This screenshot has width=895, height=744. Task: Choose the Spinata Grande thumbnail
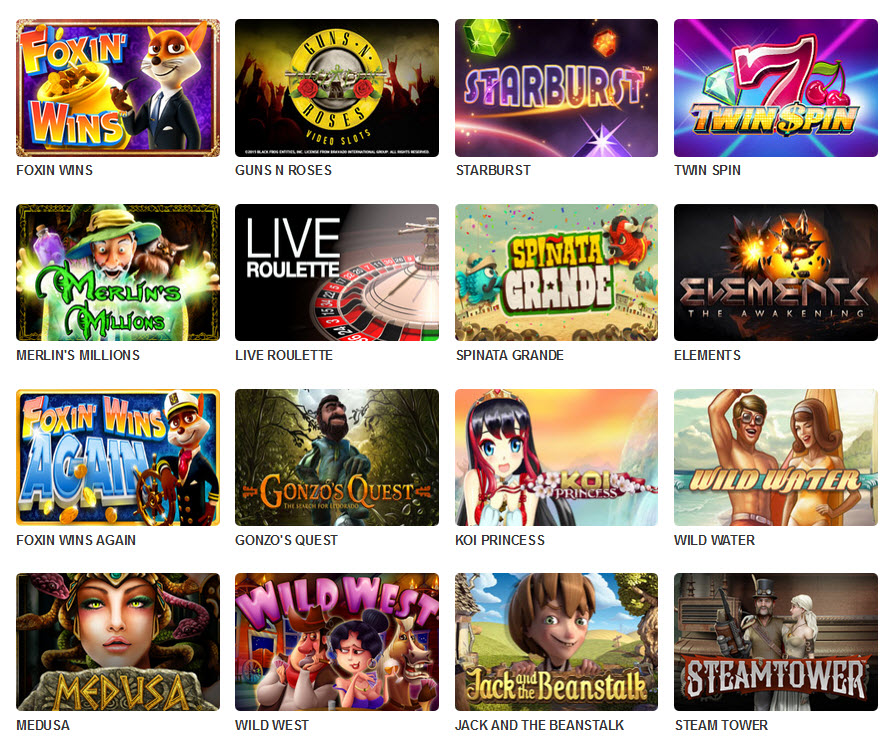[x=557, y=272]
